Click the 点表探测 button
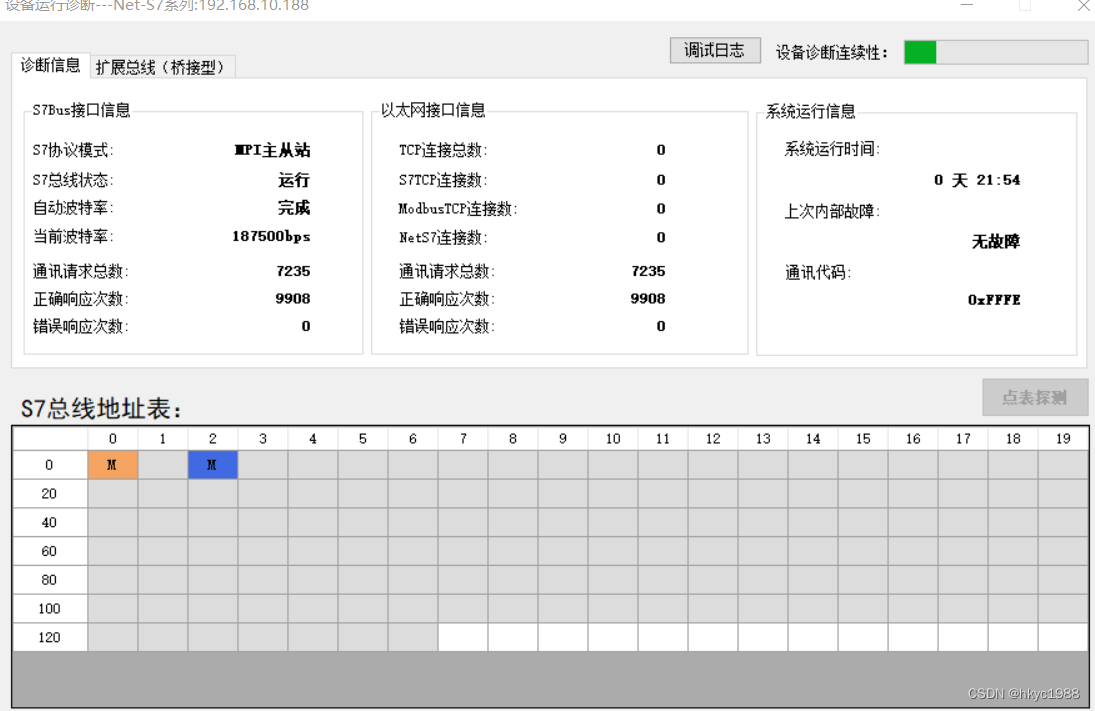The image size is (1095, 711). pyautogui.click(x=1034, y=397)
